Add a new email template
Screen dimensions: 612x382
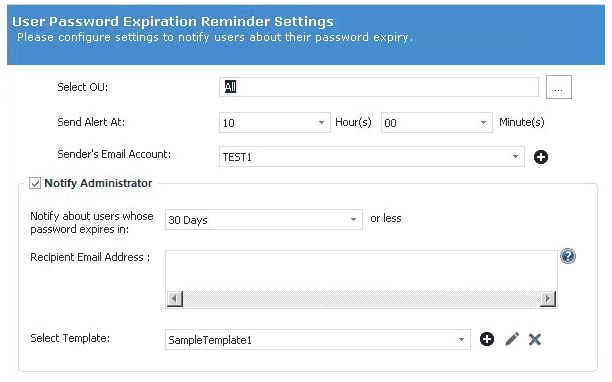click(486, 339)
